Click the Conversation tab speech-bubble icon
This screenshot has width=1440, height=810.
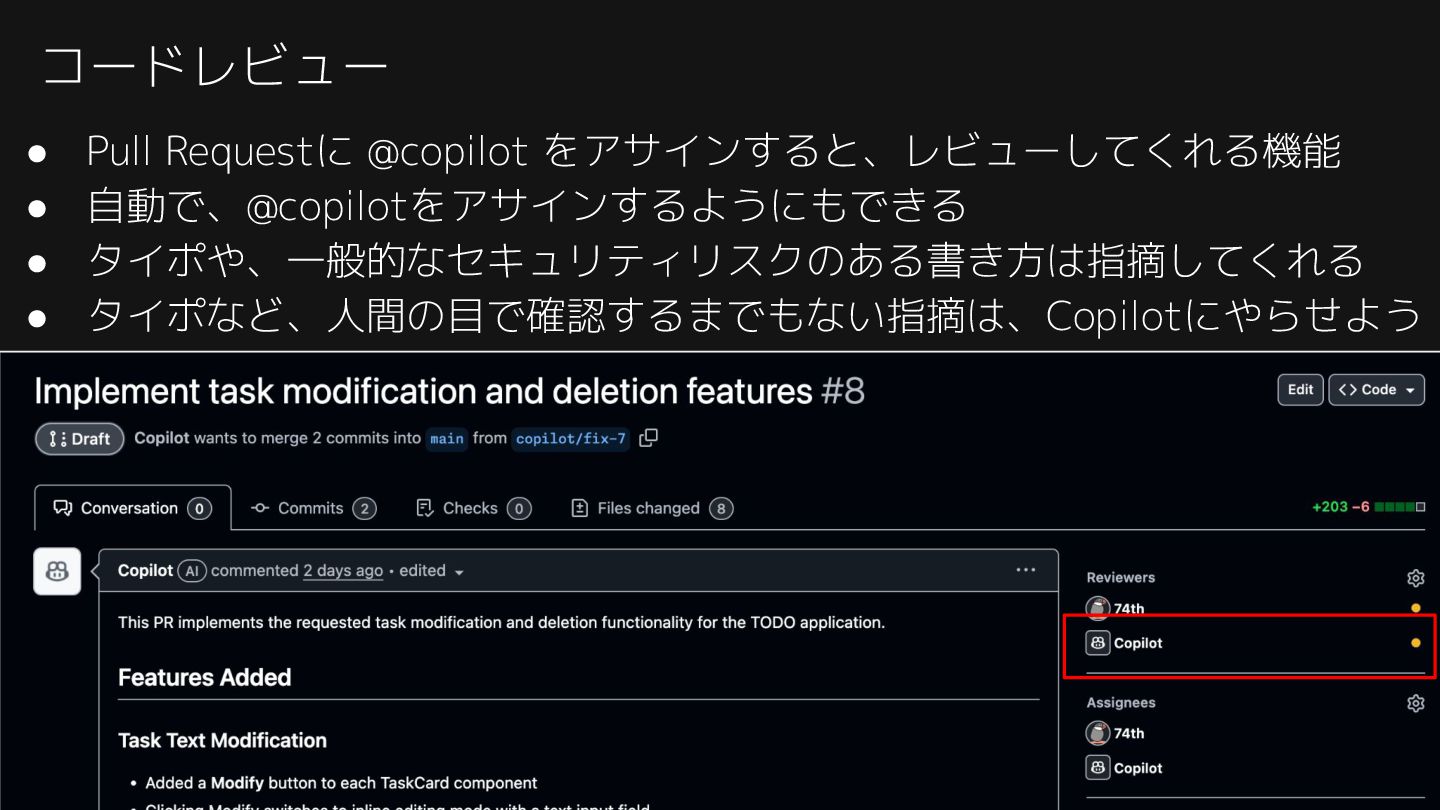coord(62,508)
